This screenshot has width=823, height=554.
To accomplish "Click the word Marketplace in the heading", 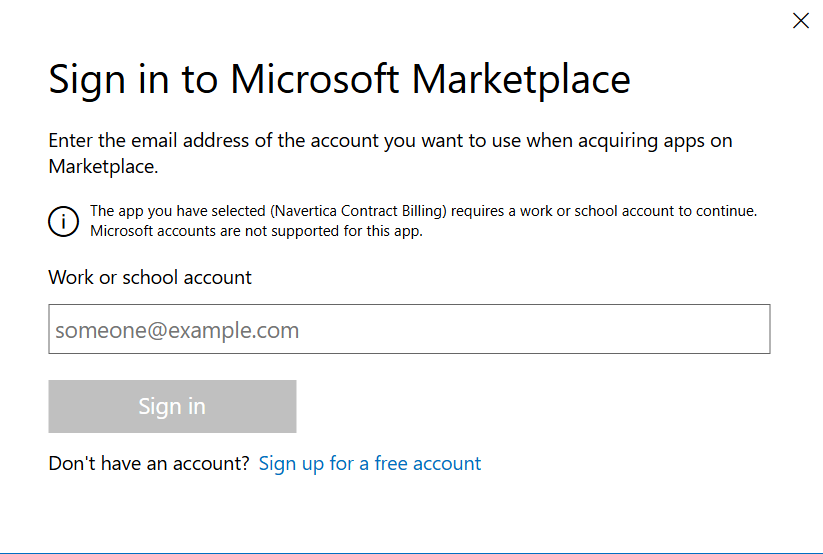I will tap(521, 79).
